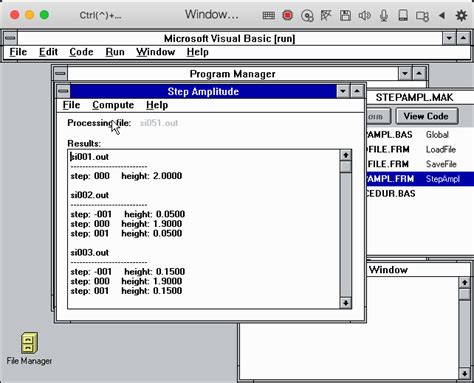Click Step Amplitude maximize up-arrow button
Image resolution: width=474 pixels, height=383 pixels.
pos(357,91)
